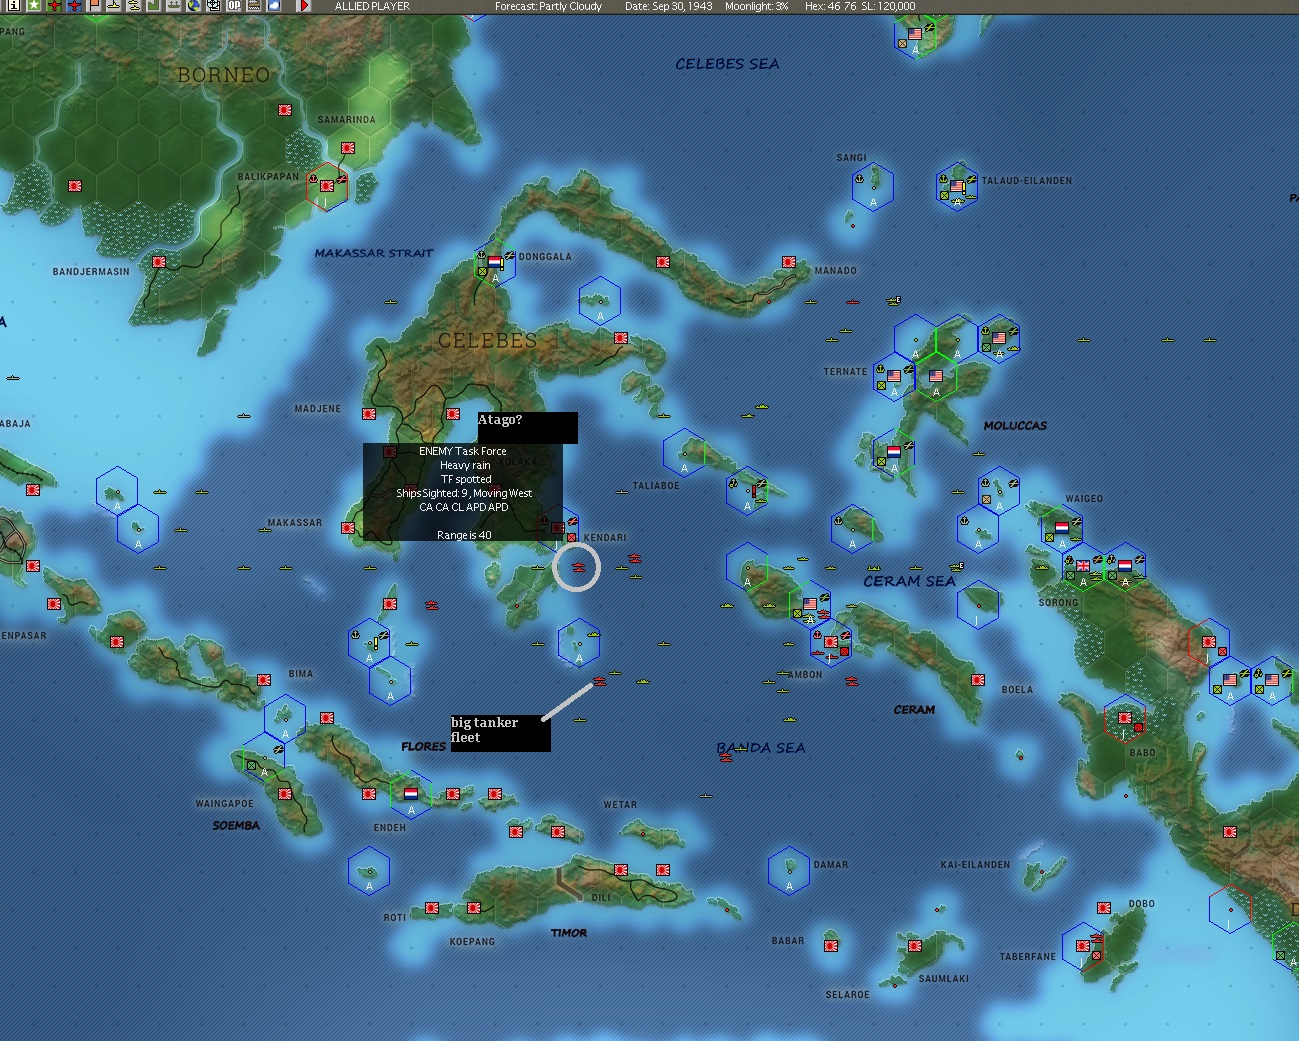
Task: Select Japanese base icon at Boela
Action: 978,680
